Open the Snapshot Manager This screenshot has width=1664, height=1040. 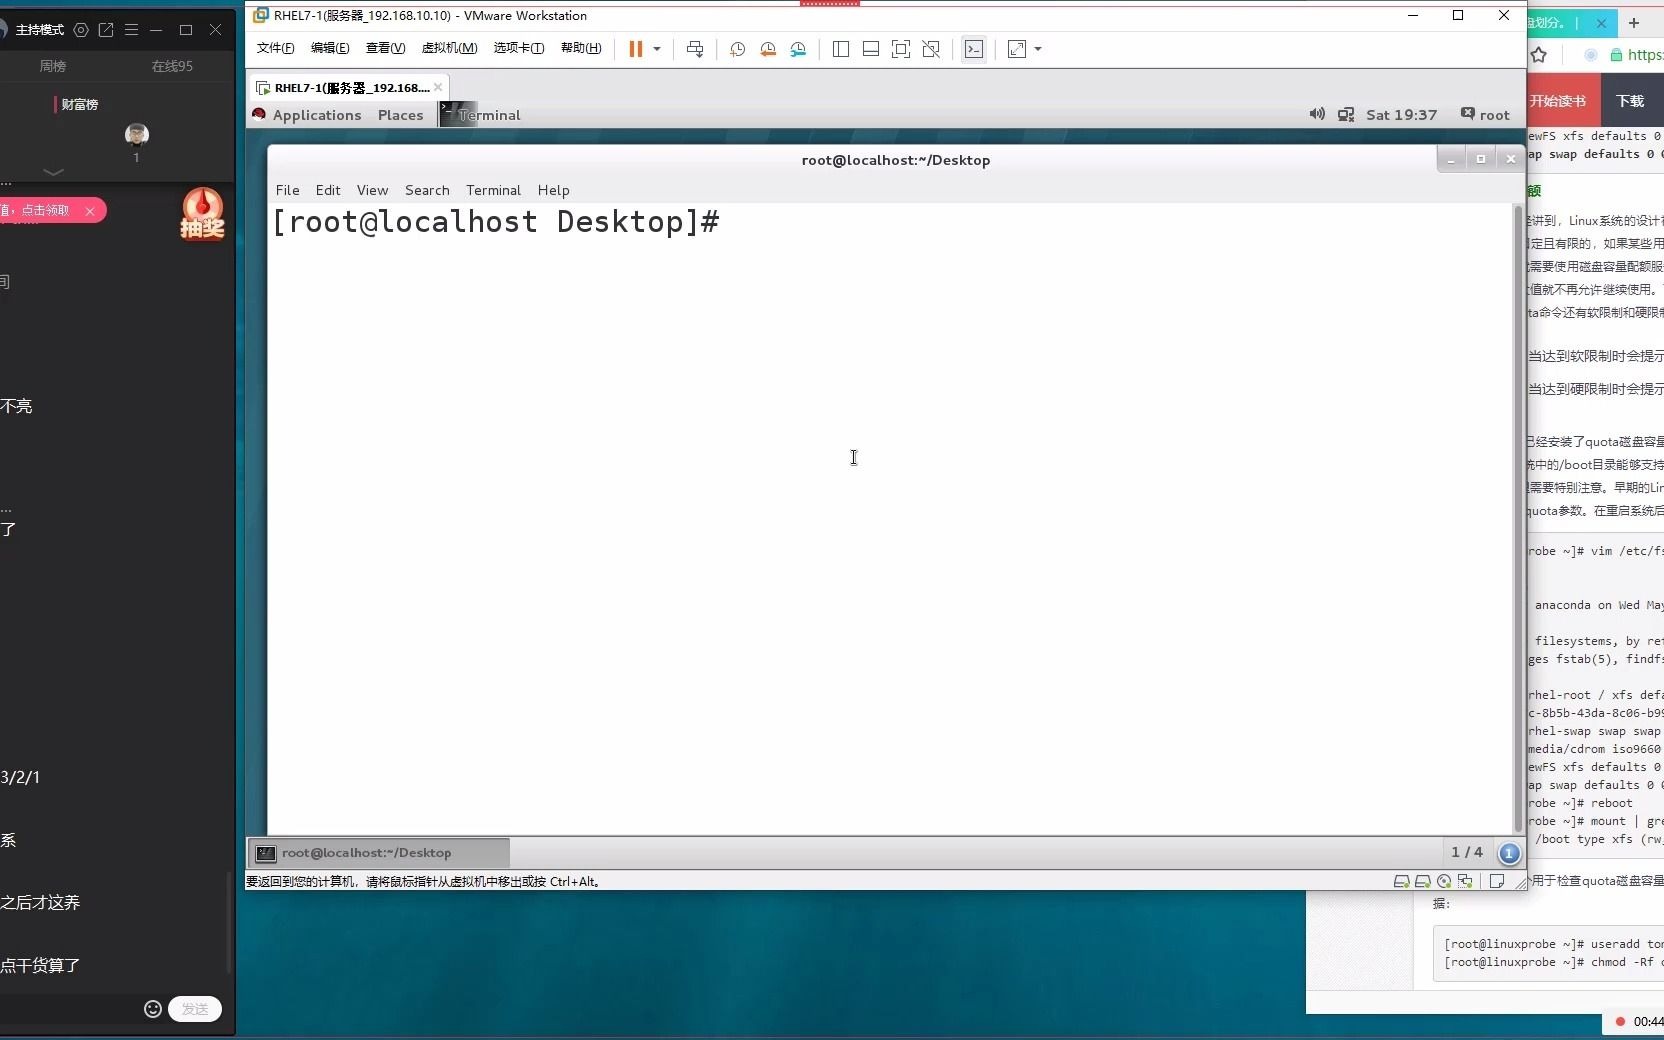pyautogui.click(x=800, y=49)
